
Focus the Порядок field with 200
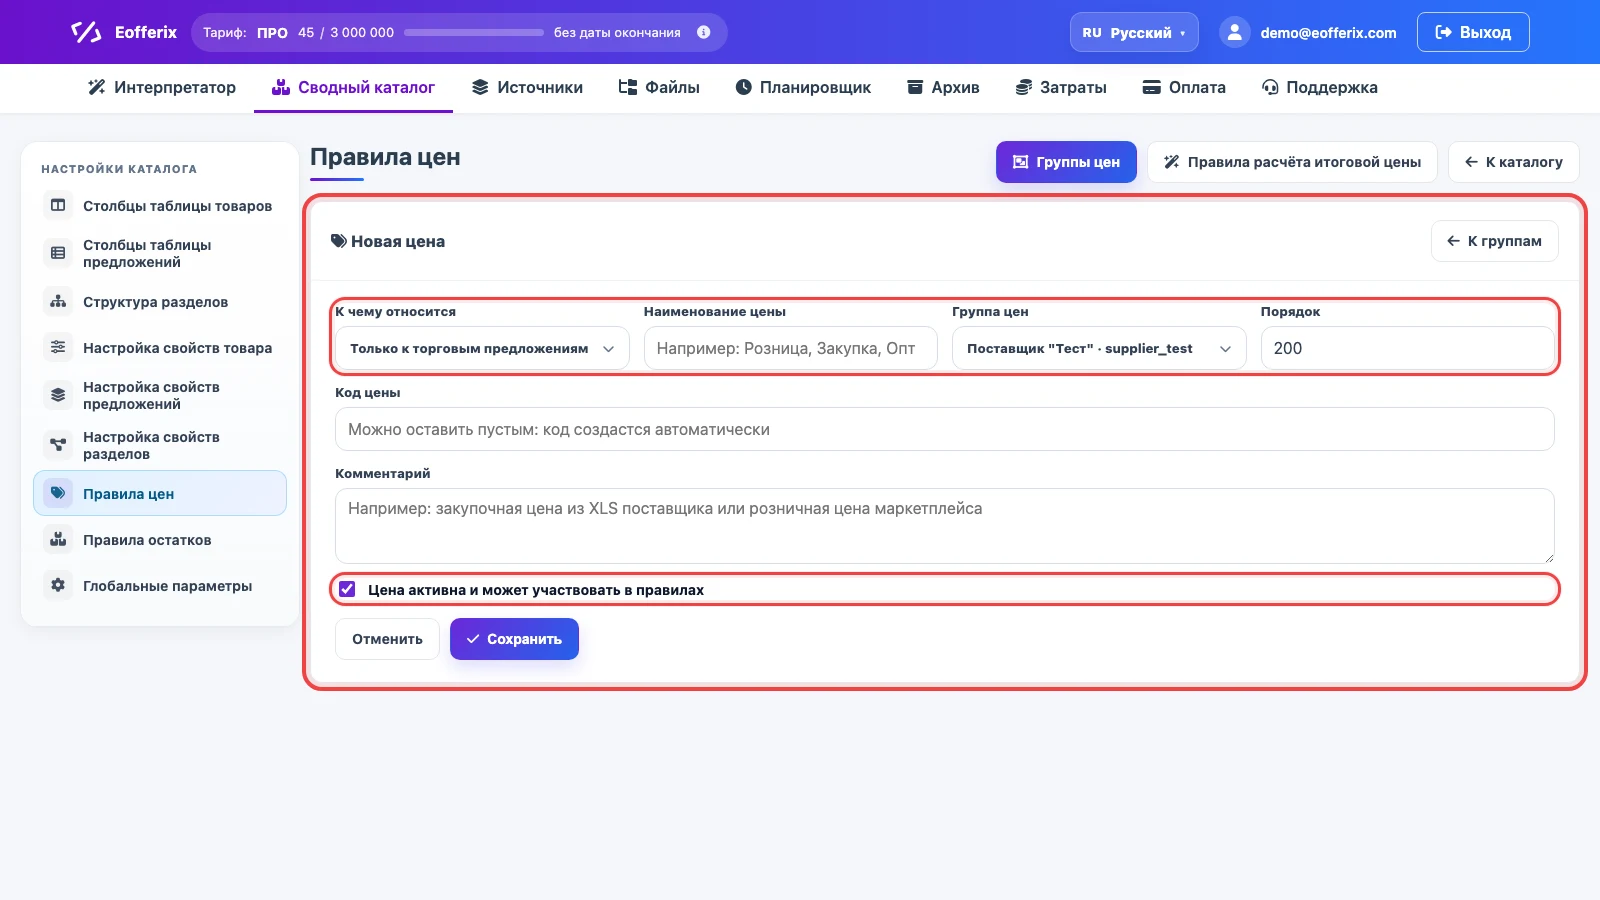pyautogui.click(x=1408, y=348)
